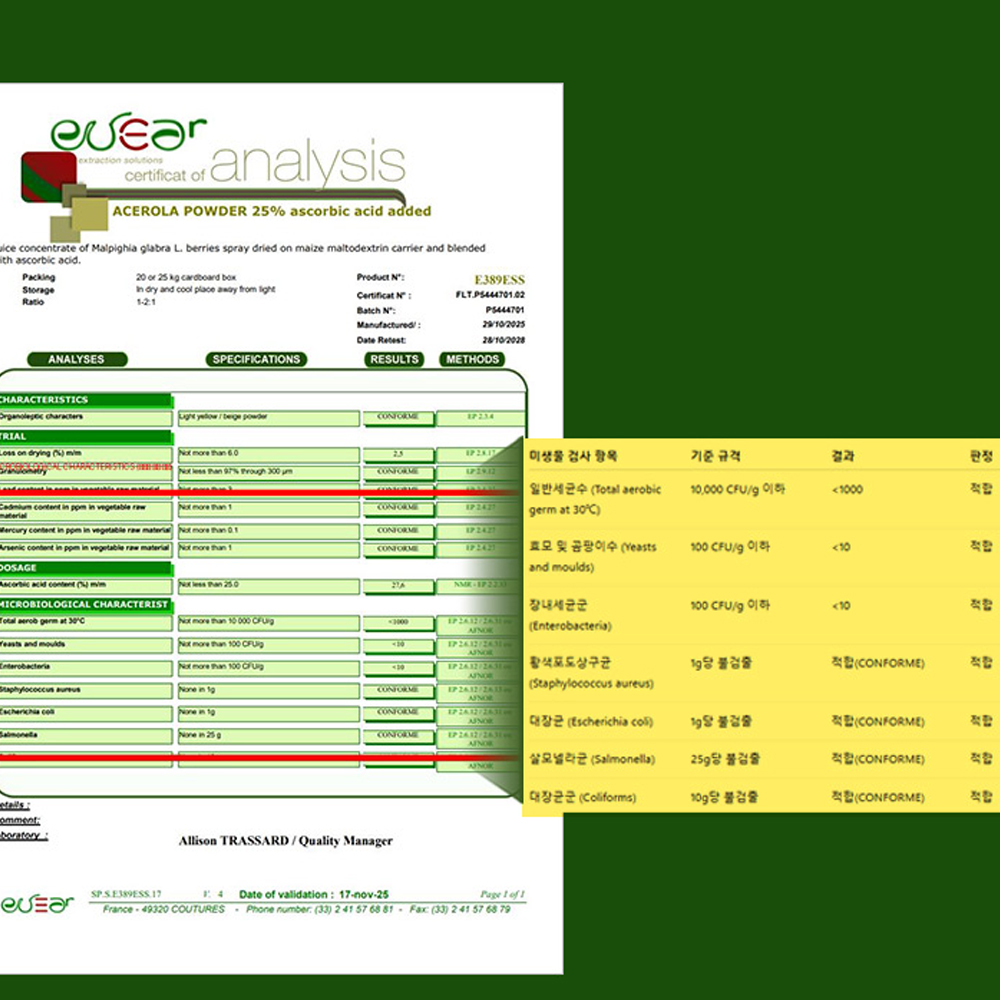Screen dimensions: 1000x1000
Task: Click 'None in 25 g' specification cell
Action: (x=268, y=736)
